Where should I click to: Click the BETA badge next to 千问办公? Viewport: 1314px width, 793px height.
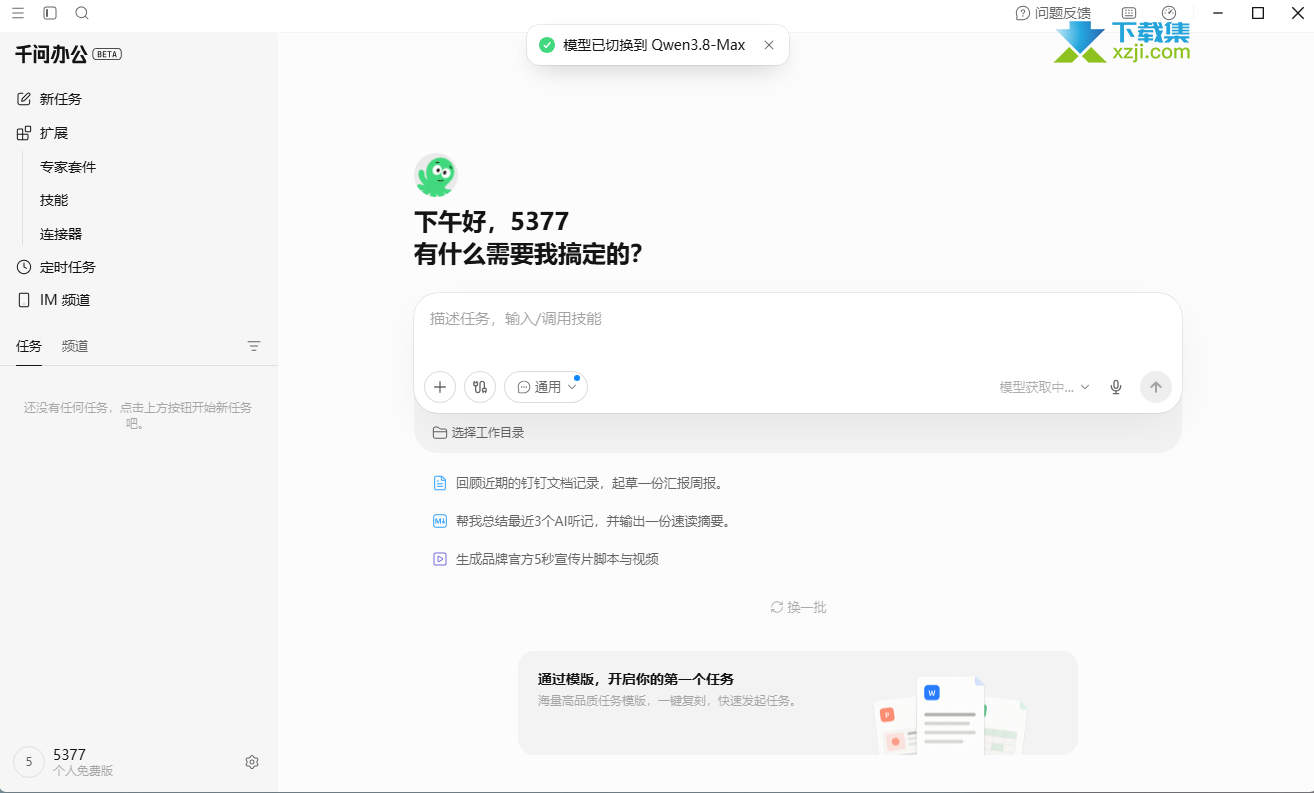107,54
